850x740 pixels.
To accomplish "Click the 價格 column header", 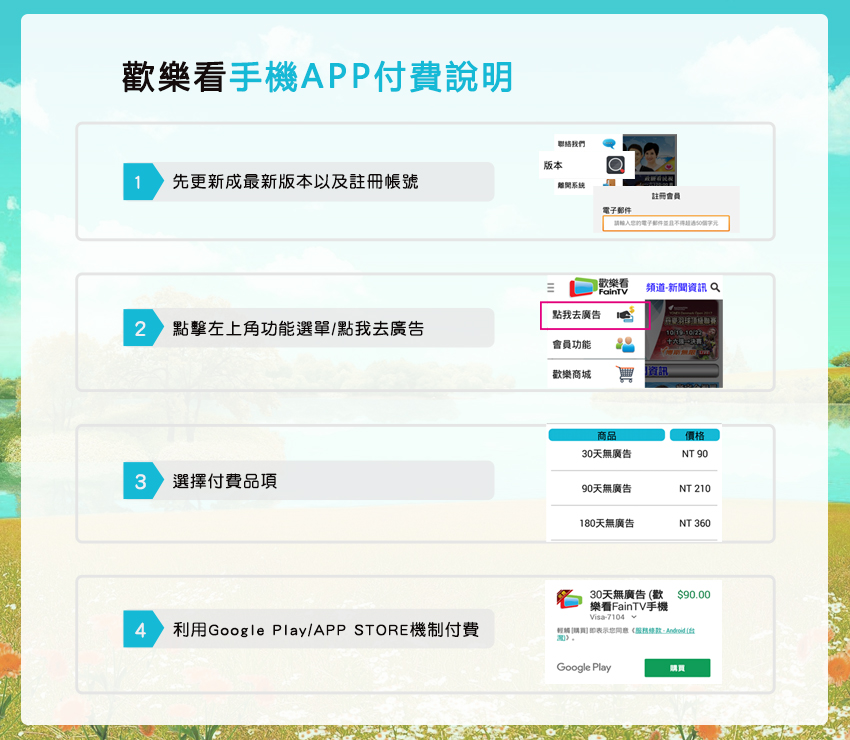I will (694, 435).
